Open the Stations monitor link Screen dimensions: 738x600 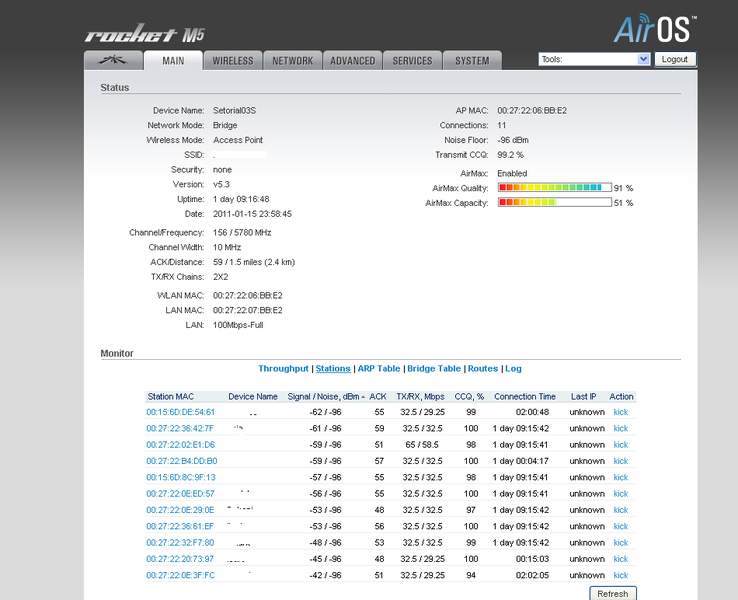[333, 368]
